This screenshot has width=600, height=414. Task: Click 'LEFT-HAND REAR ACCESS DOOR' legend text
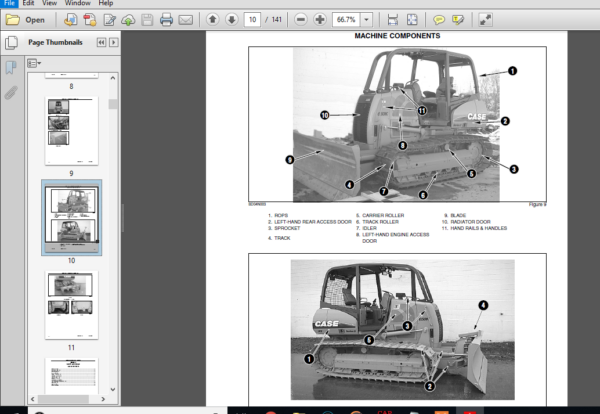[313, 222]
